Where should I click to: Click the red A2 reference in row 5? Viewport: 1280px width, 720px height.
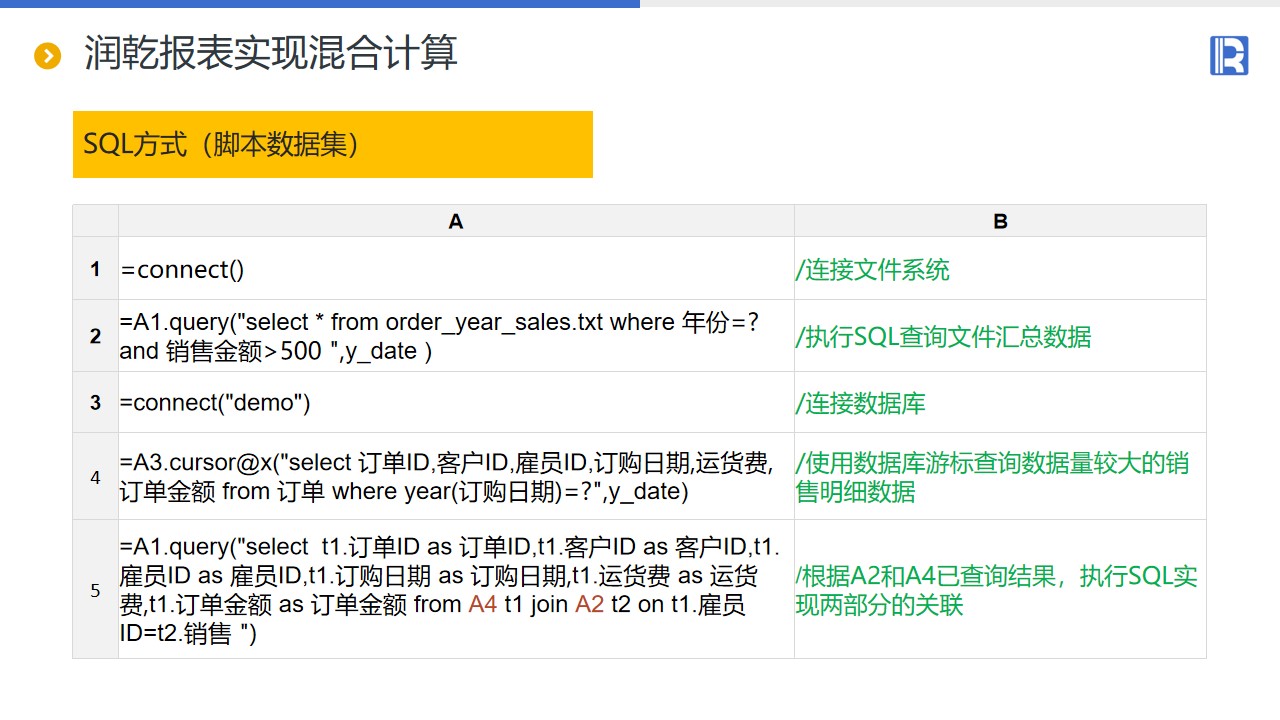coord(589,604)
